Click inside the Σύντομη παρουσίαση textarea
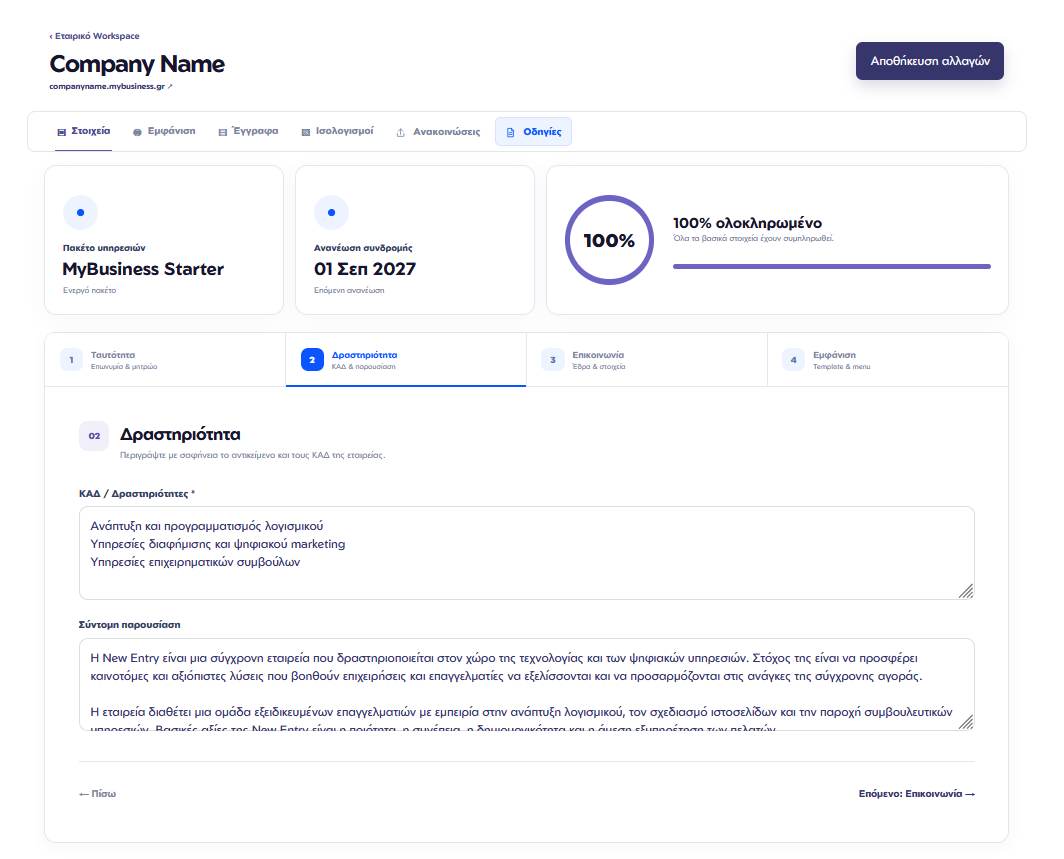The height and width of the screenshot is (859, 1064). (x=527, y=685)
